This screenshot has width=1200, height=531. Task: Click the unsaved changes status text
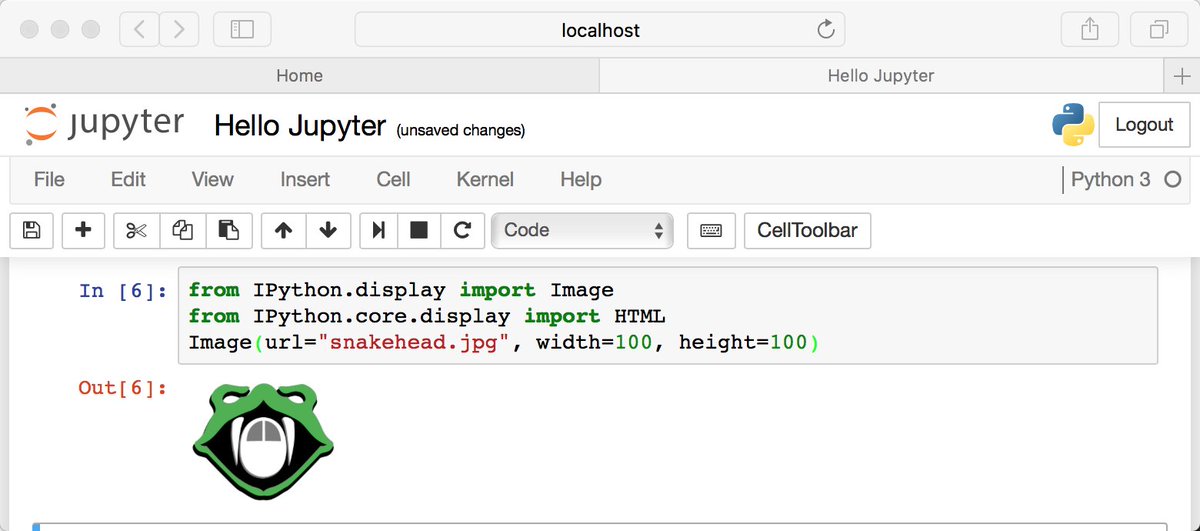click(x=461, y=130)
